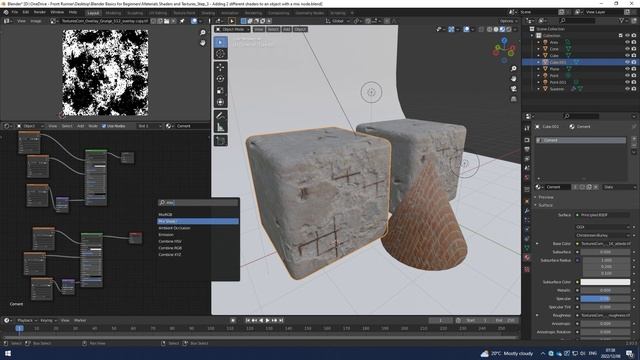The image size is (640, 360).
Task: Hide the Area light in outliner
Action: point(627,42)
